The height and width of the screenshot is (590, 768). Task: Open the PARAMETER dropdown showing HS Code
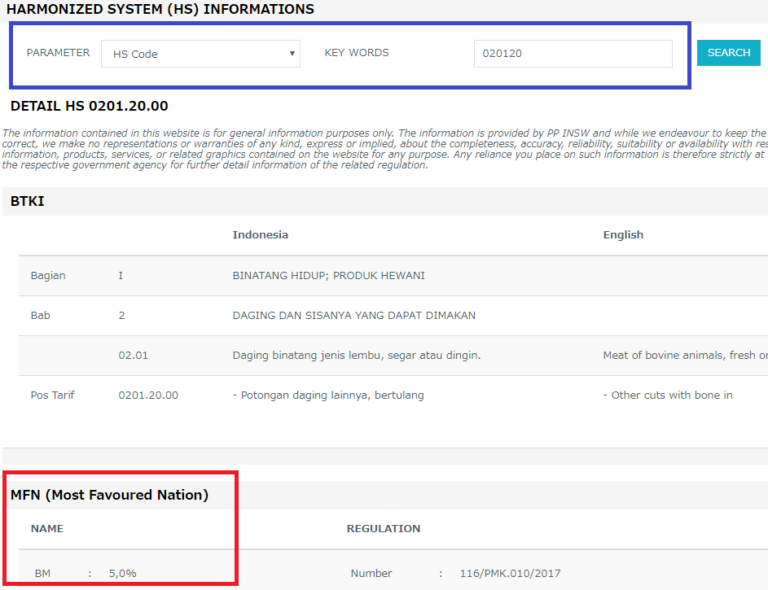200,54
